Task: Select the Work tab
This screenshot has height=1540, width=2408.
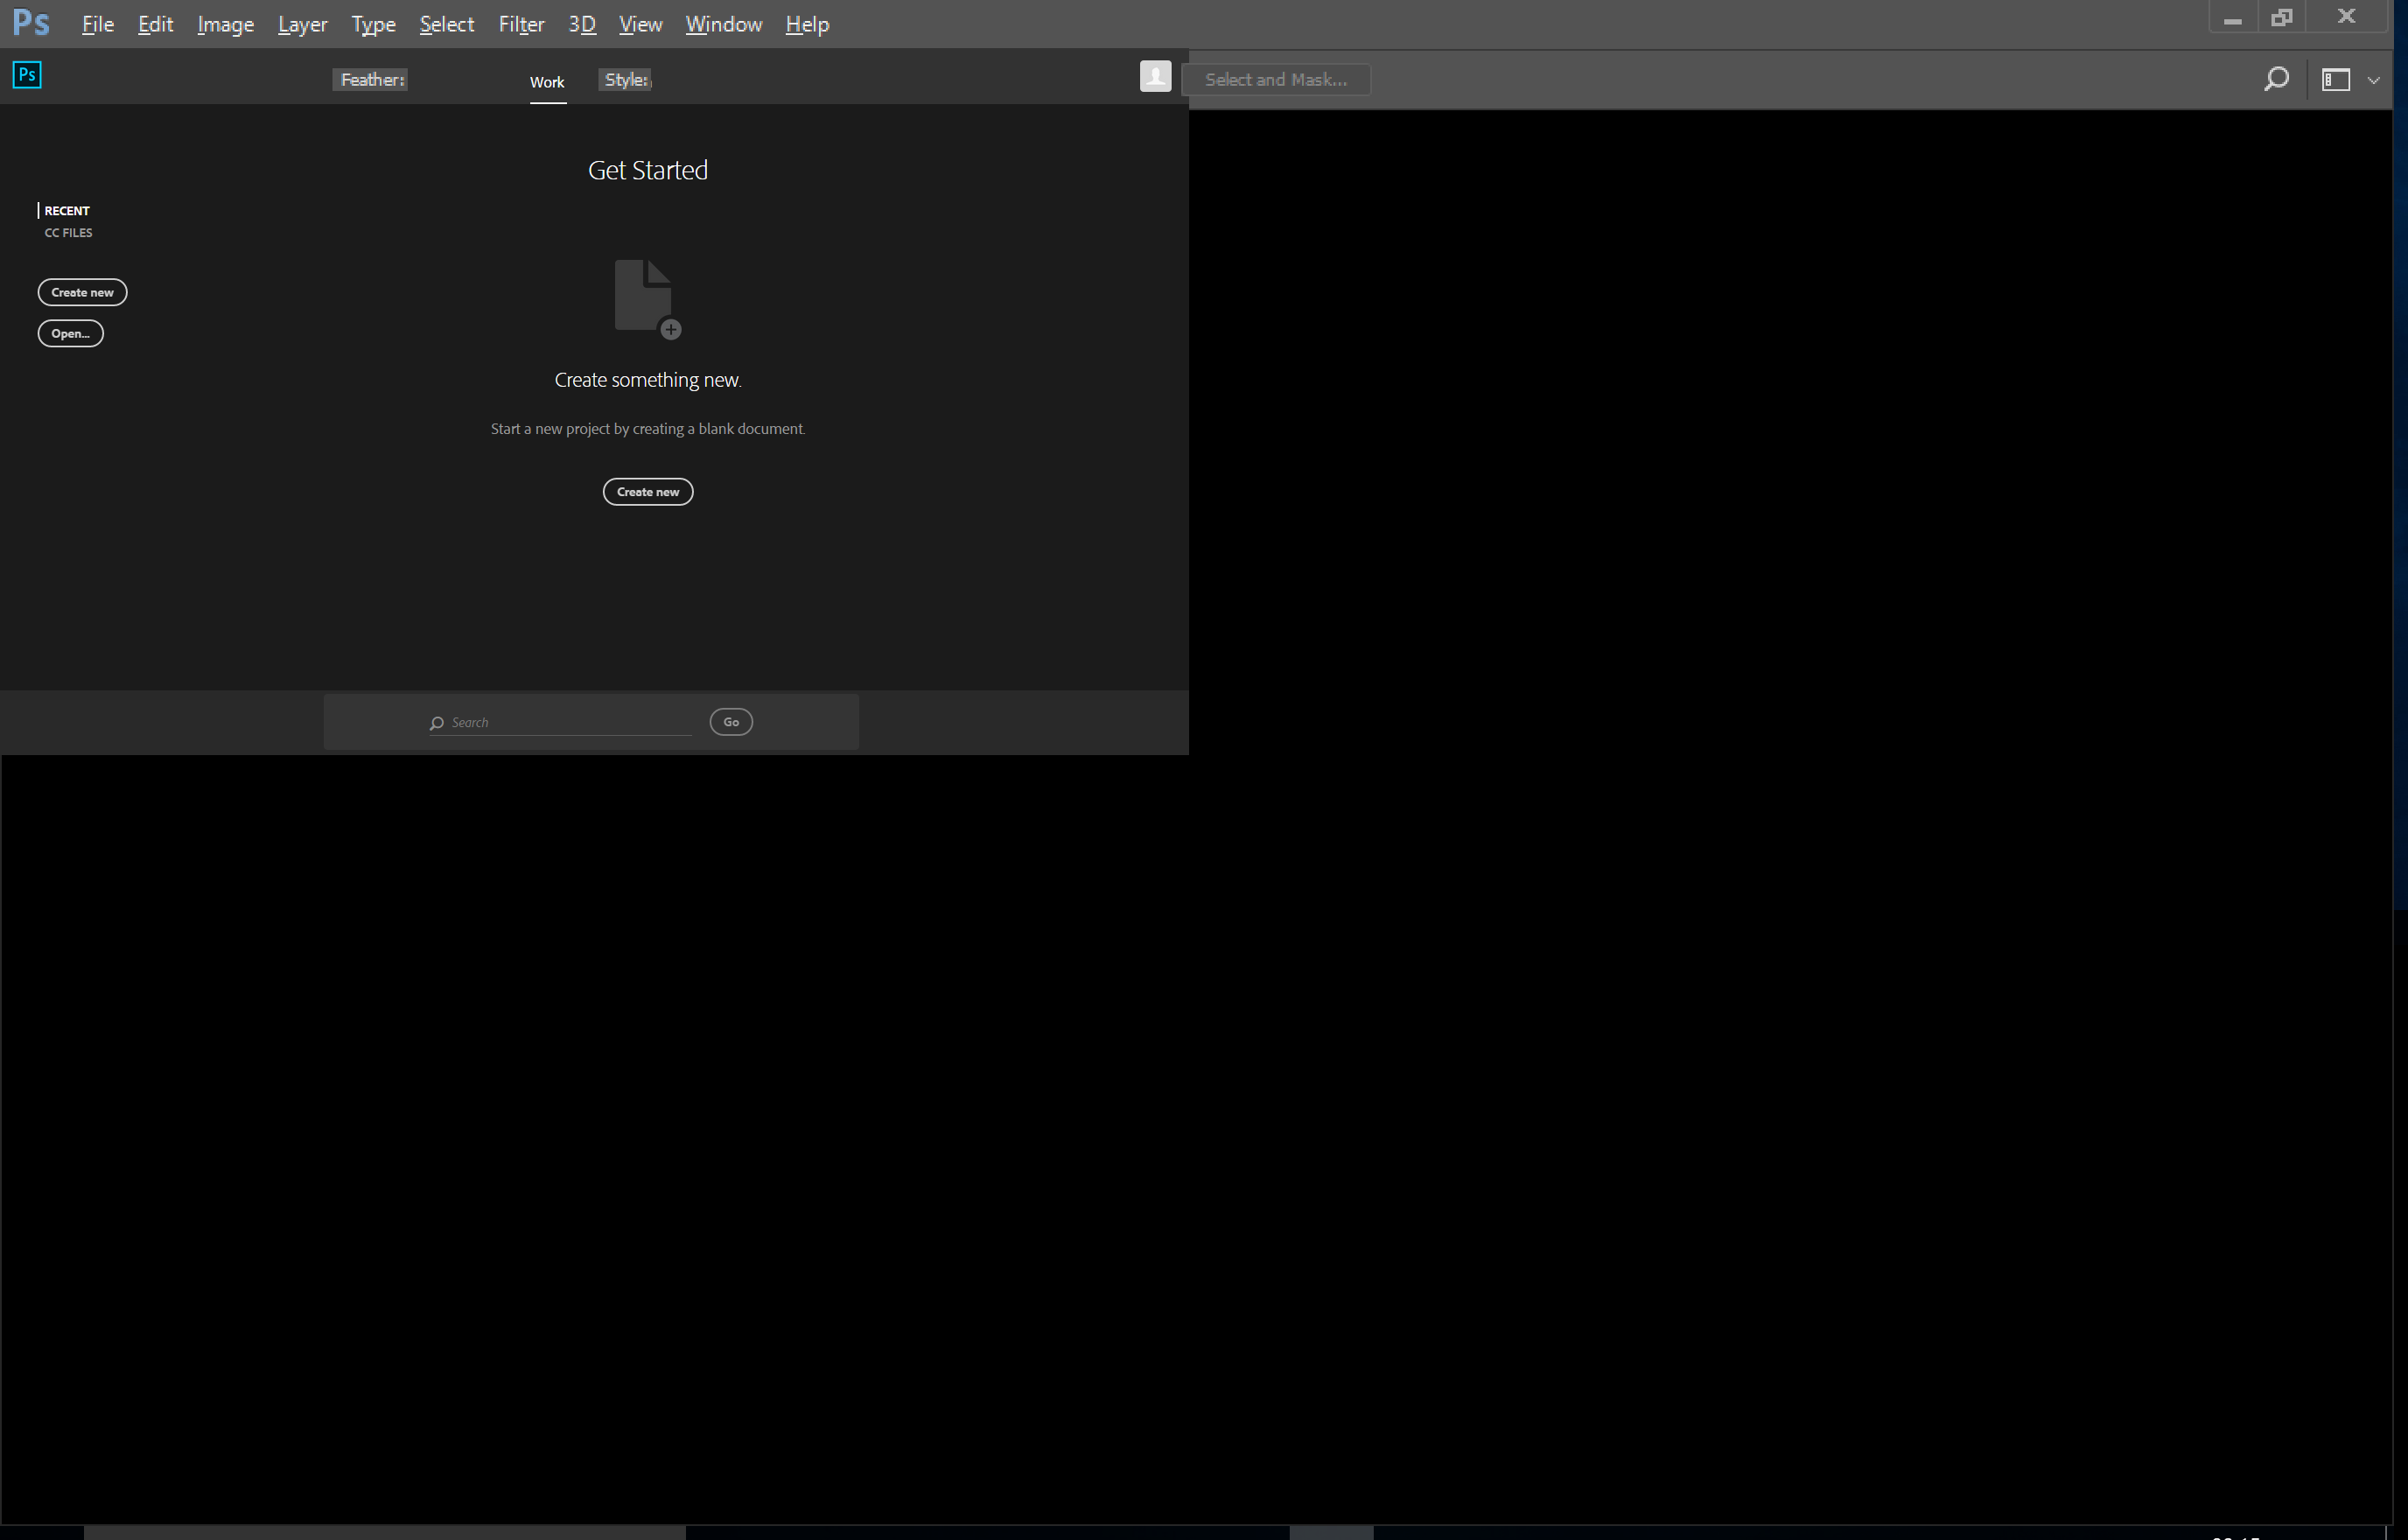Action: point(546,79)
